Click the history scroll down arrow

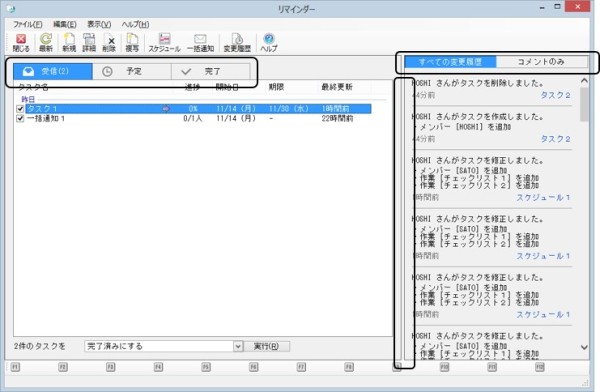[584, 347]
